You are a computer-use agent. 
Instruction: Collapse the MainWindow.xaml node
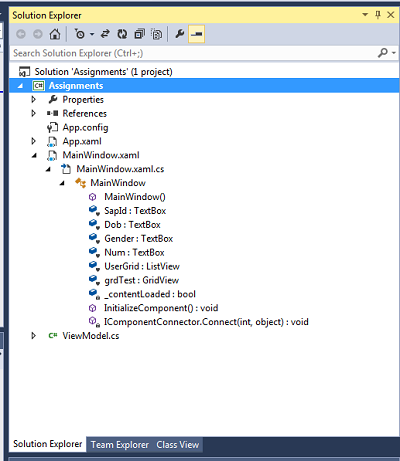pyautogui.click(x=34, y=155)
